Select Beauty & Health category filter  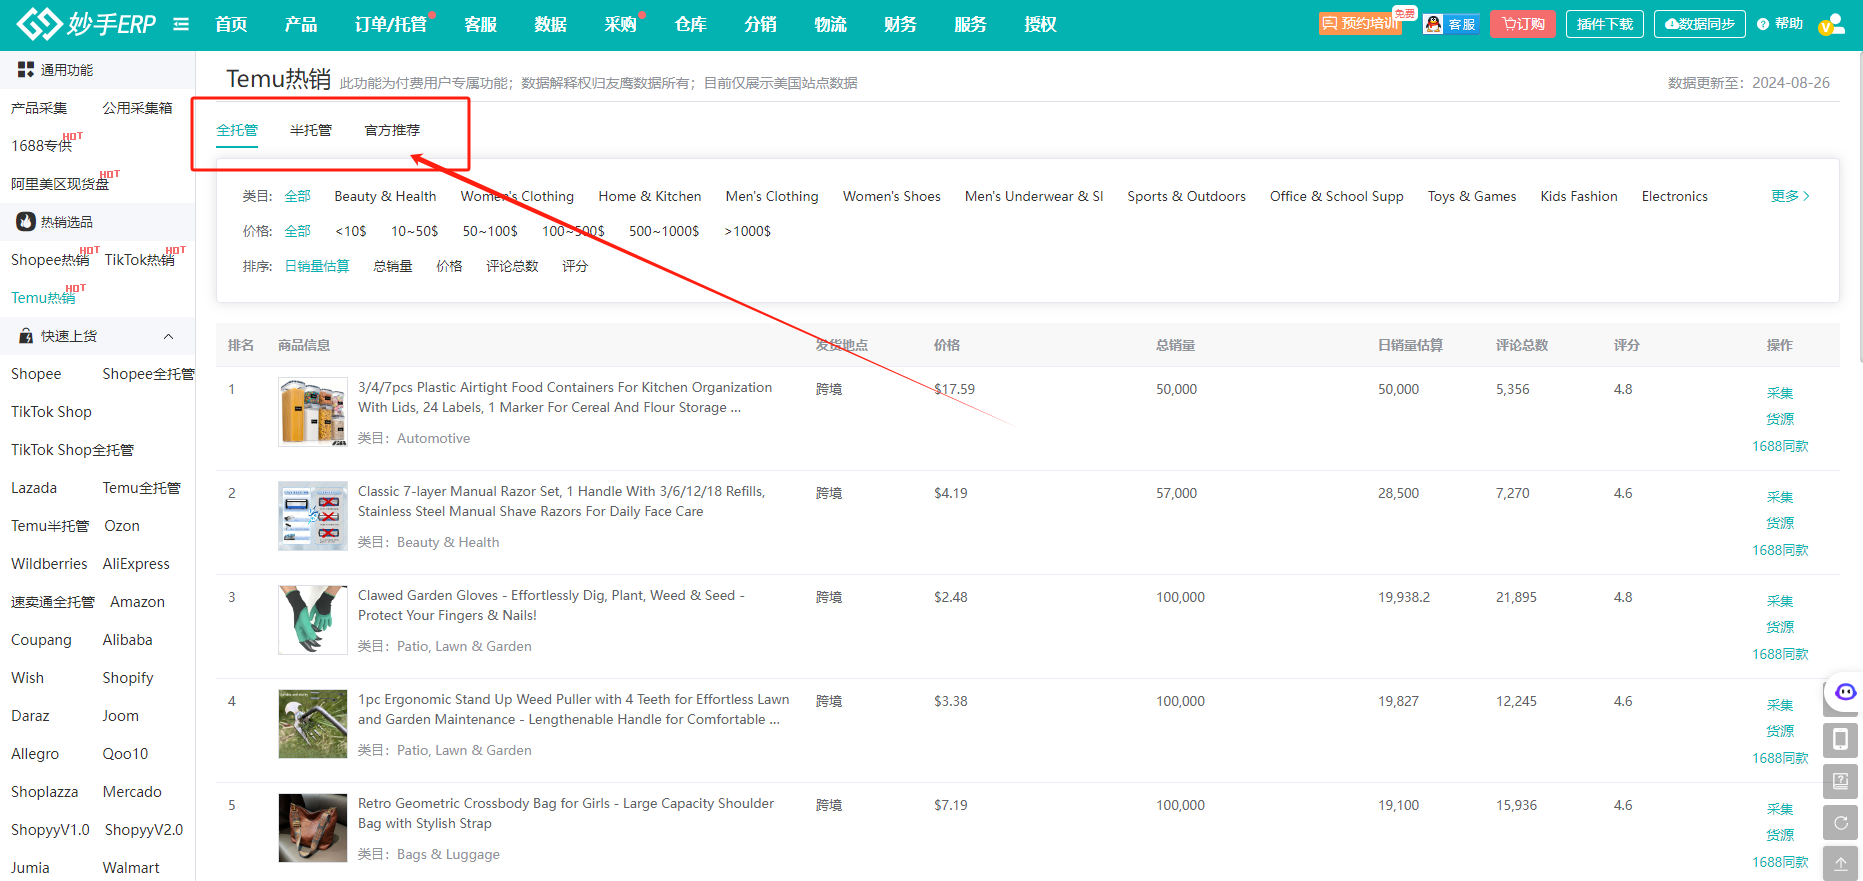[x=385, y=196]
